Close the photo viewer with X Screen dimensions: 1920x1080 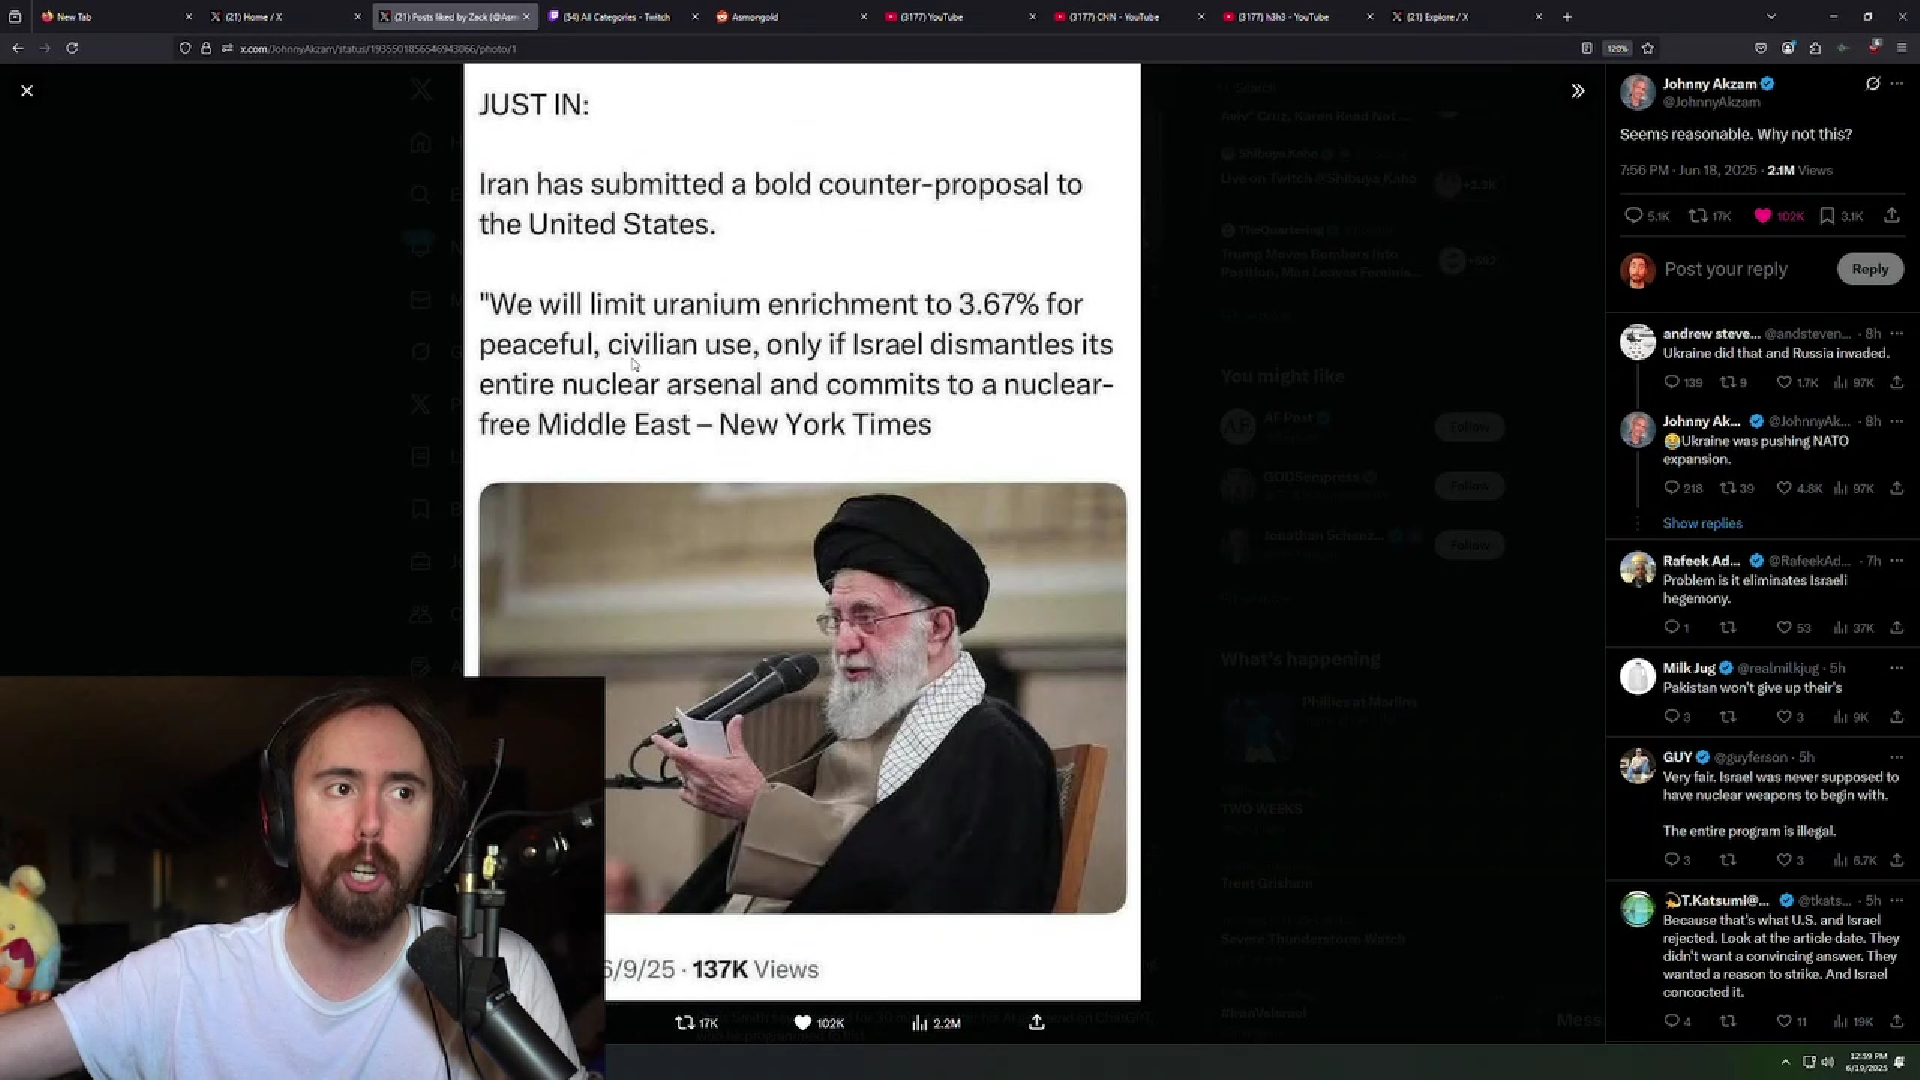point(27,91)
